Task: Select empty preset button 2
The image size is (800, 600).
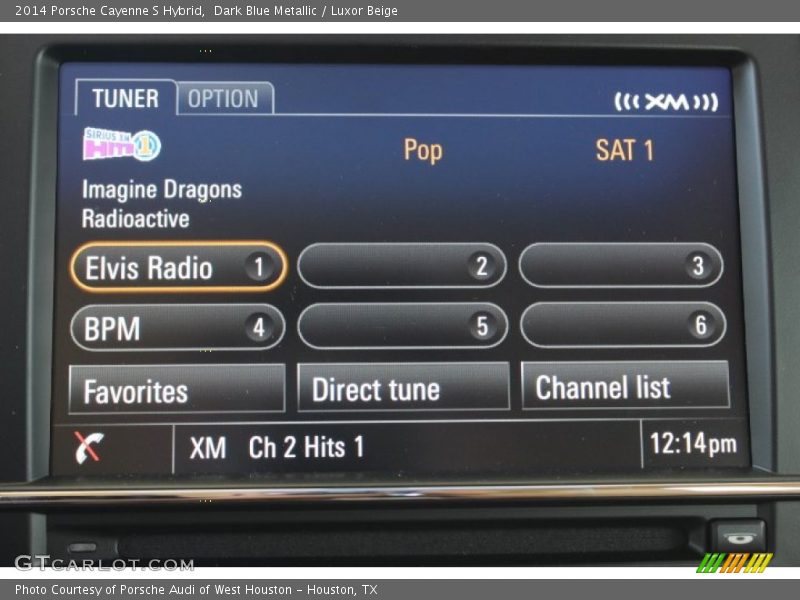Action: tap(402, 266)
